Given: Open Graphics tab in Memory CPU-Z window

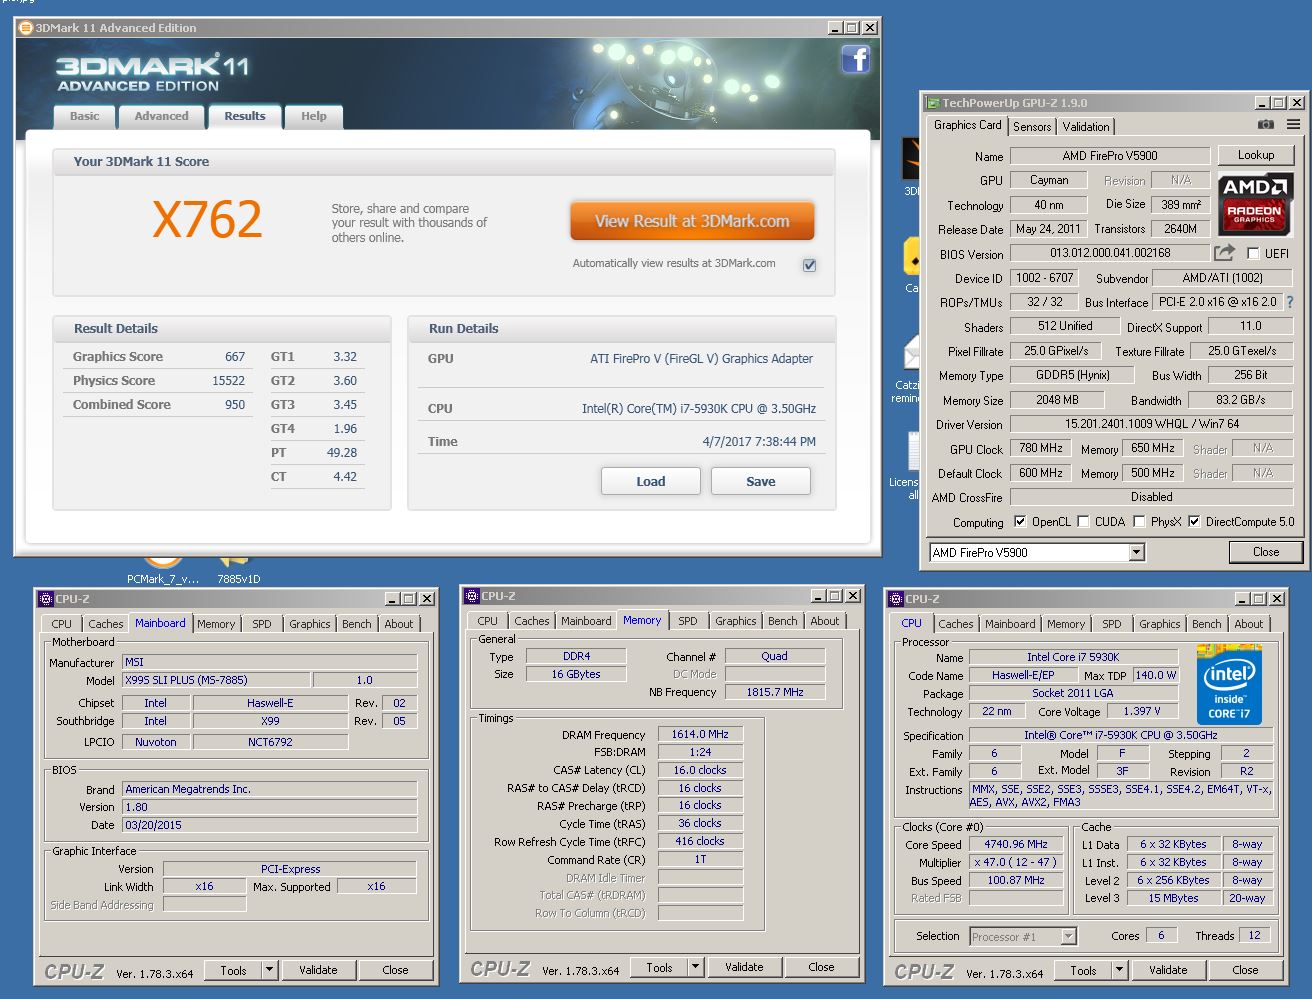Looking at the screenshot, I should (735, 621).
